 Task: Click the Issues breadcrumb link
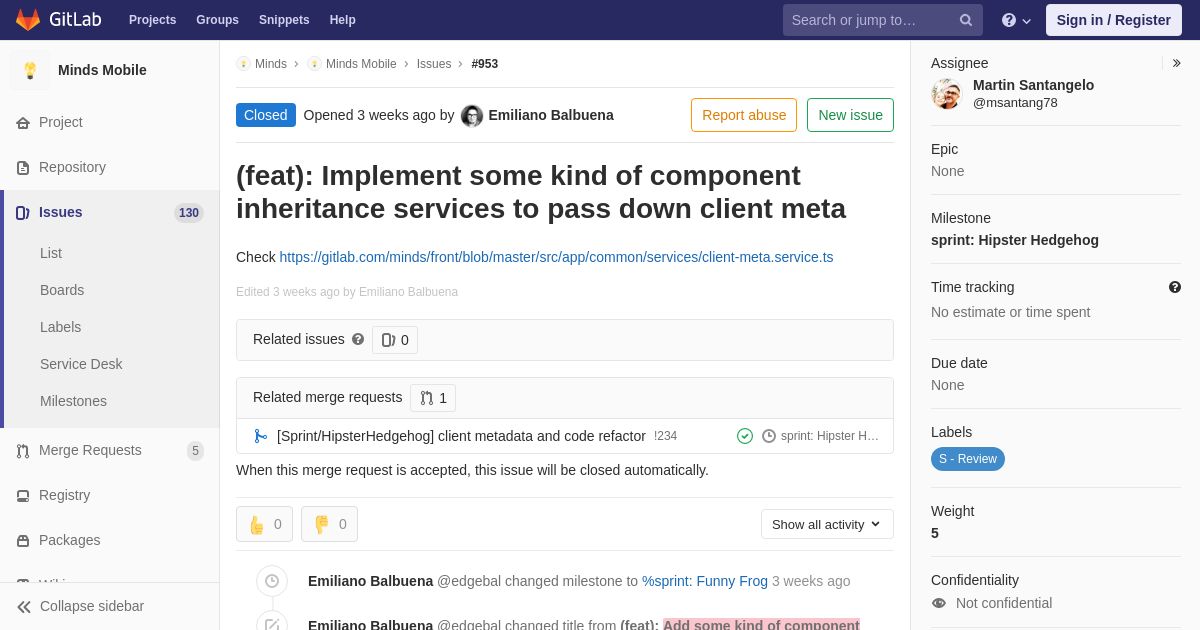[434, 64]
